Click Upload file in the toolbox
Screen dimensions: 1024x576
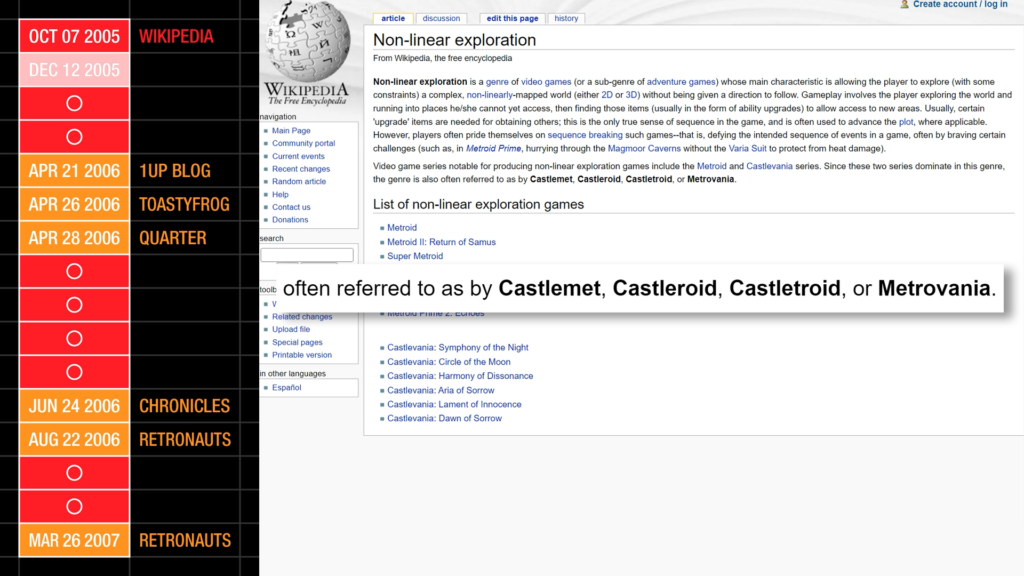click(x=292, y=328)
